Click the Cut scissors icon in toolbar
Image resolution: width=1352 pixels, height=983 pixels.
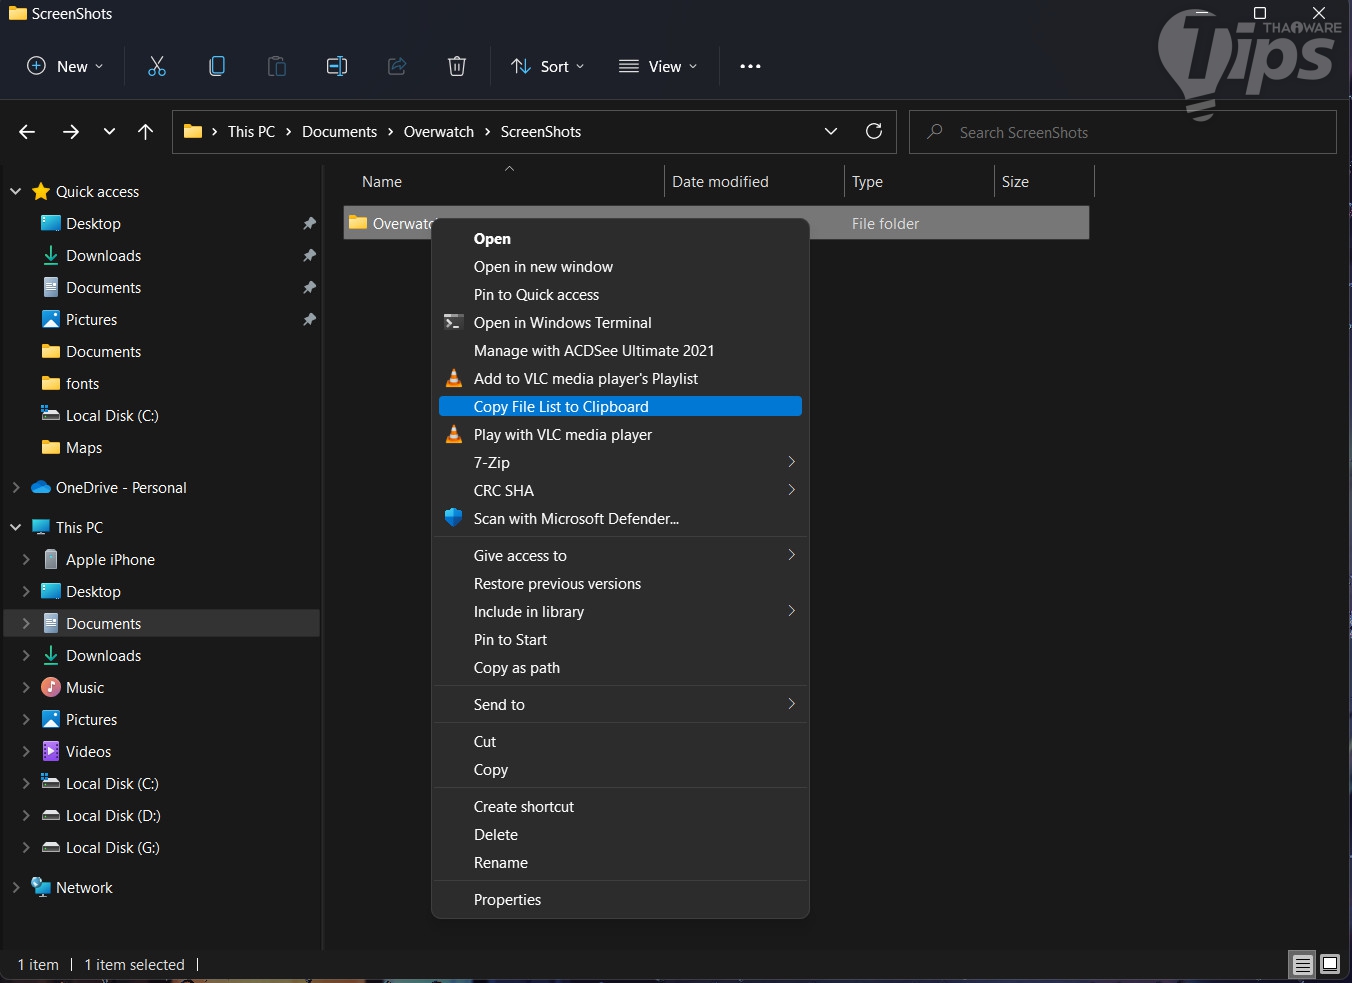pyautogui.click(x=157, y=66)
